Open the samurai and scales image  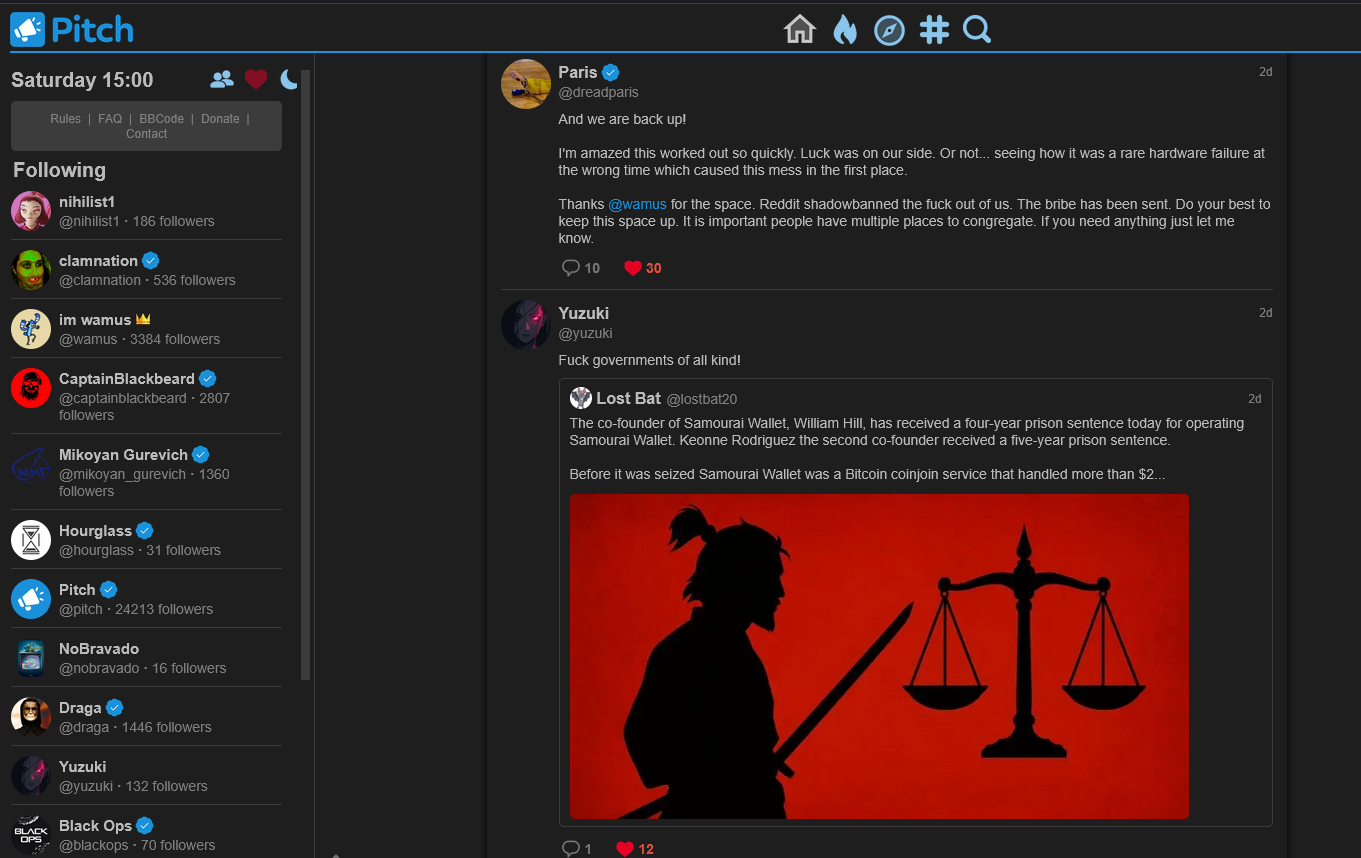879,656
